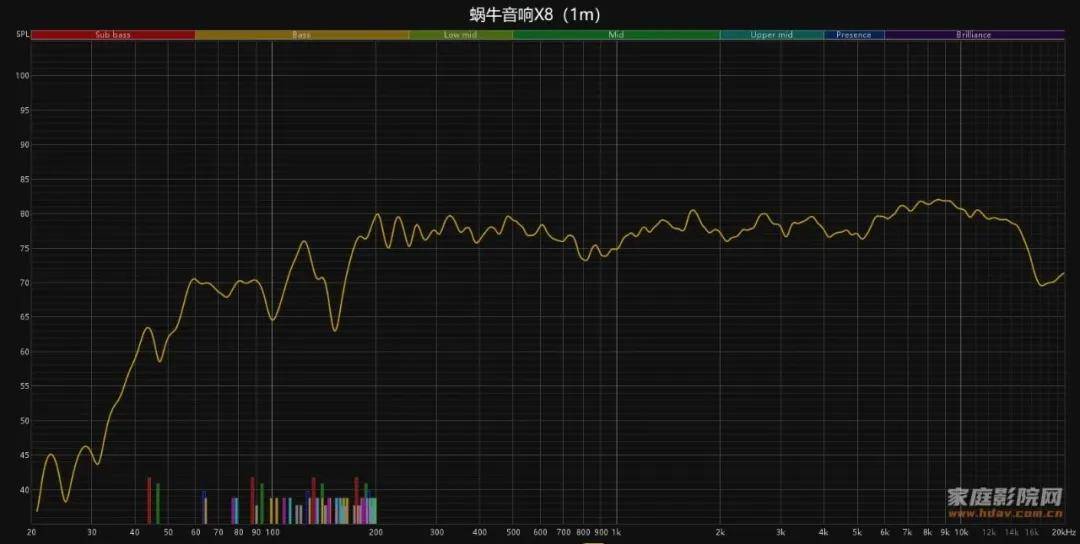The image size is (1080, 544).
Task: Select the Bass frequency band bar
Action: 301,35
